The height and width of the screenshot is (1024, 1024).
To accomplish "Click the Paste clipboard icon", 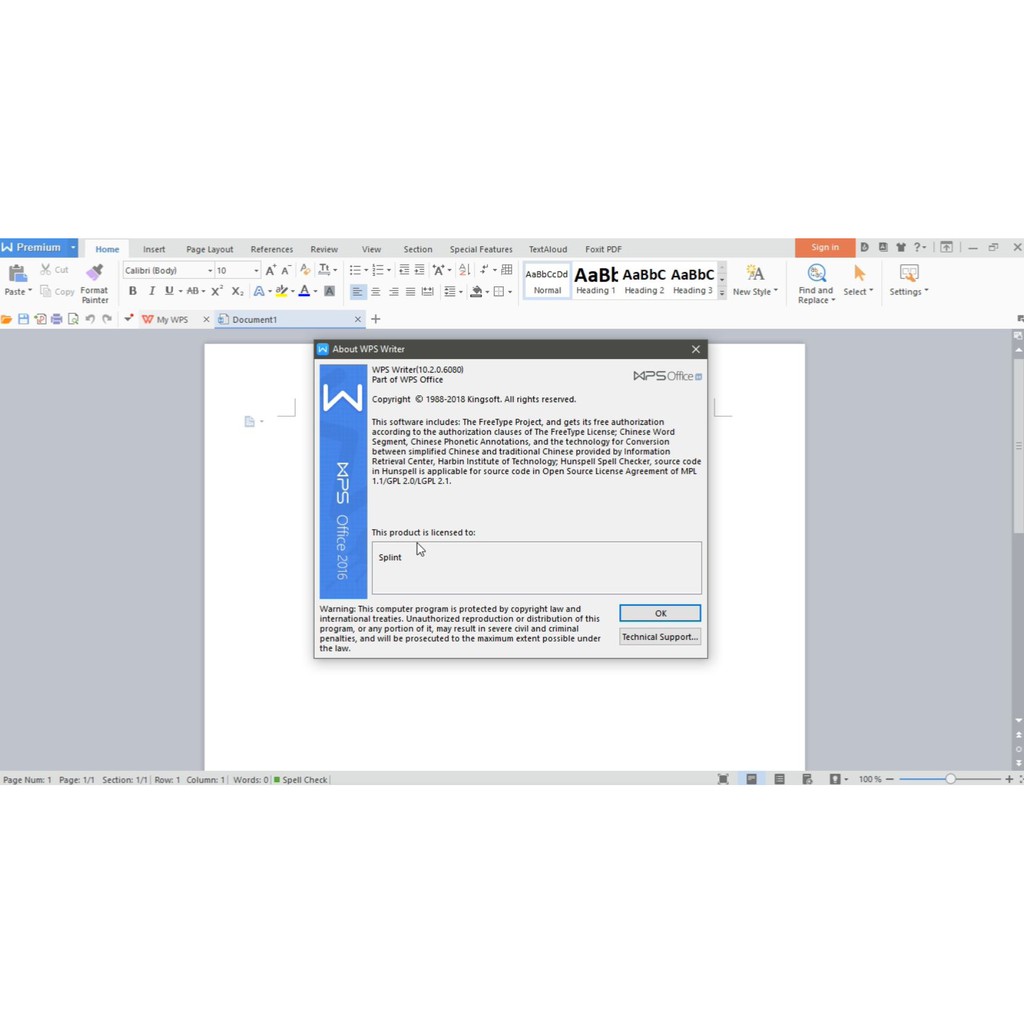I will [17, 273].
